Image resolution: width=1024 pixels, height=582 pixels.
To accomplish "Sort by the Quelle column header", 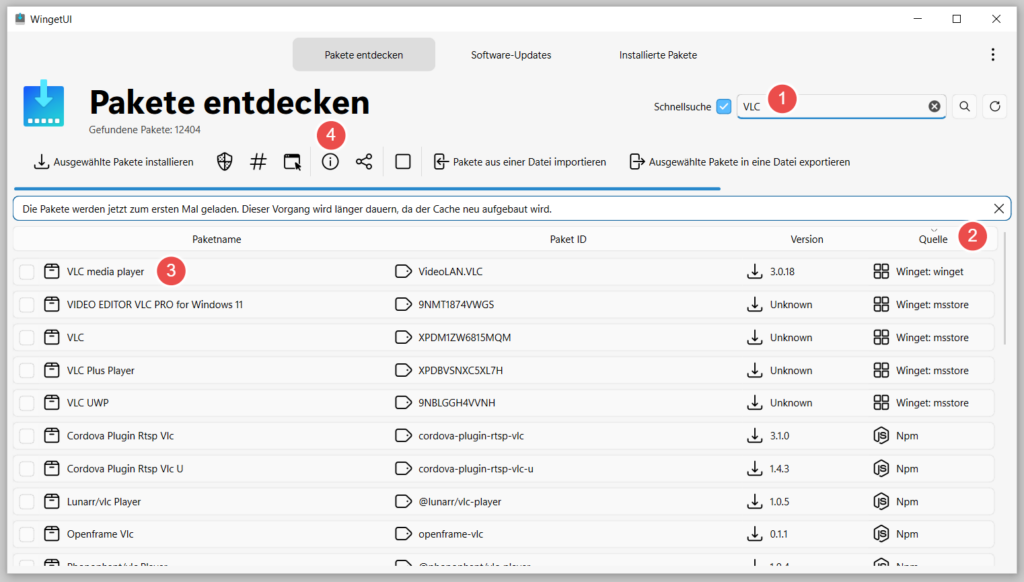I will (x=933, y=239).
